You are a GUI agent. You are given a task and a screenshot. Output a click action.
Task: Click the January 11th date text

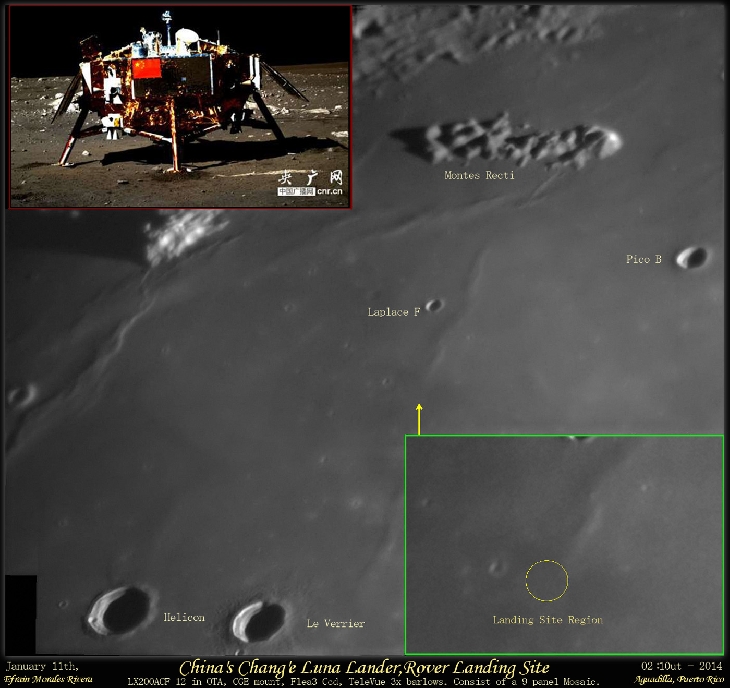[43, 666]
